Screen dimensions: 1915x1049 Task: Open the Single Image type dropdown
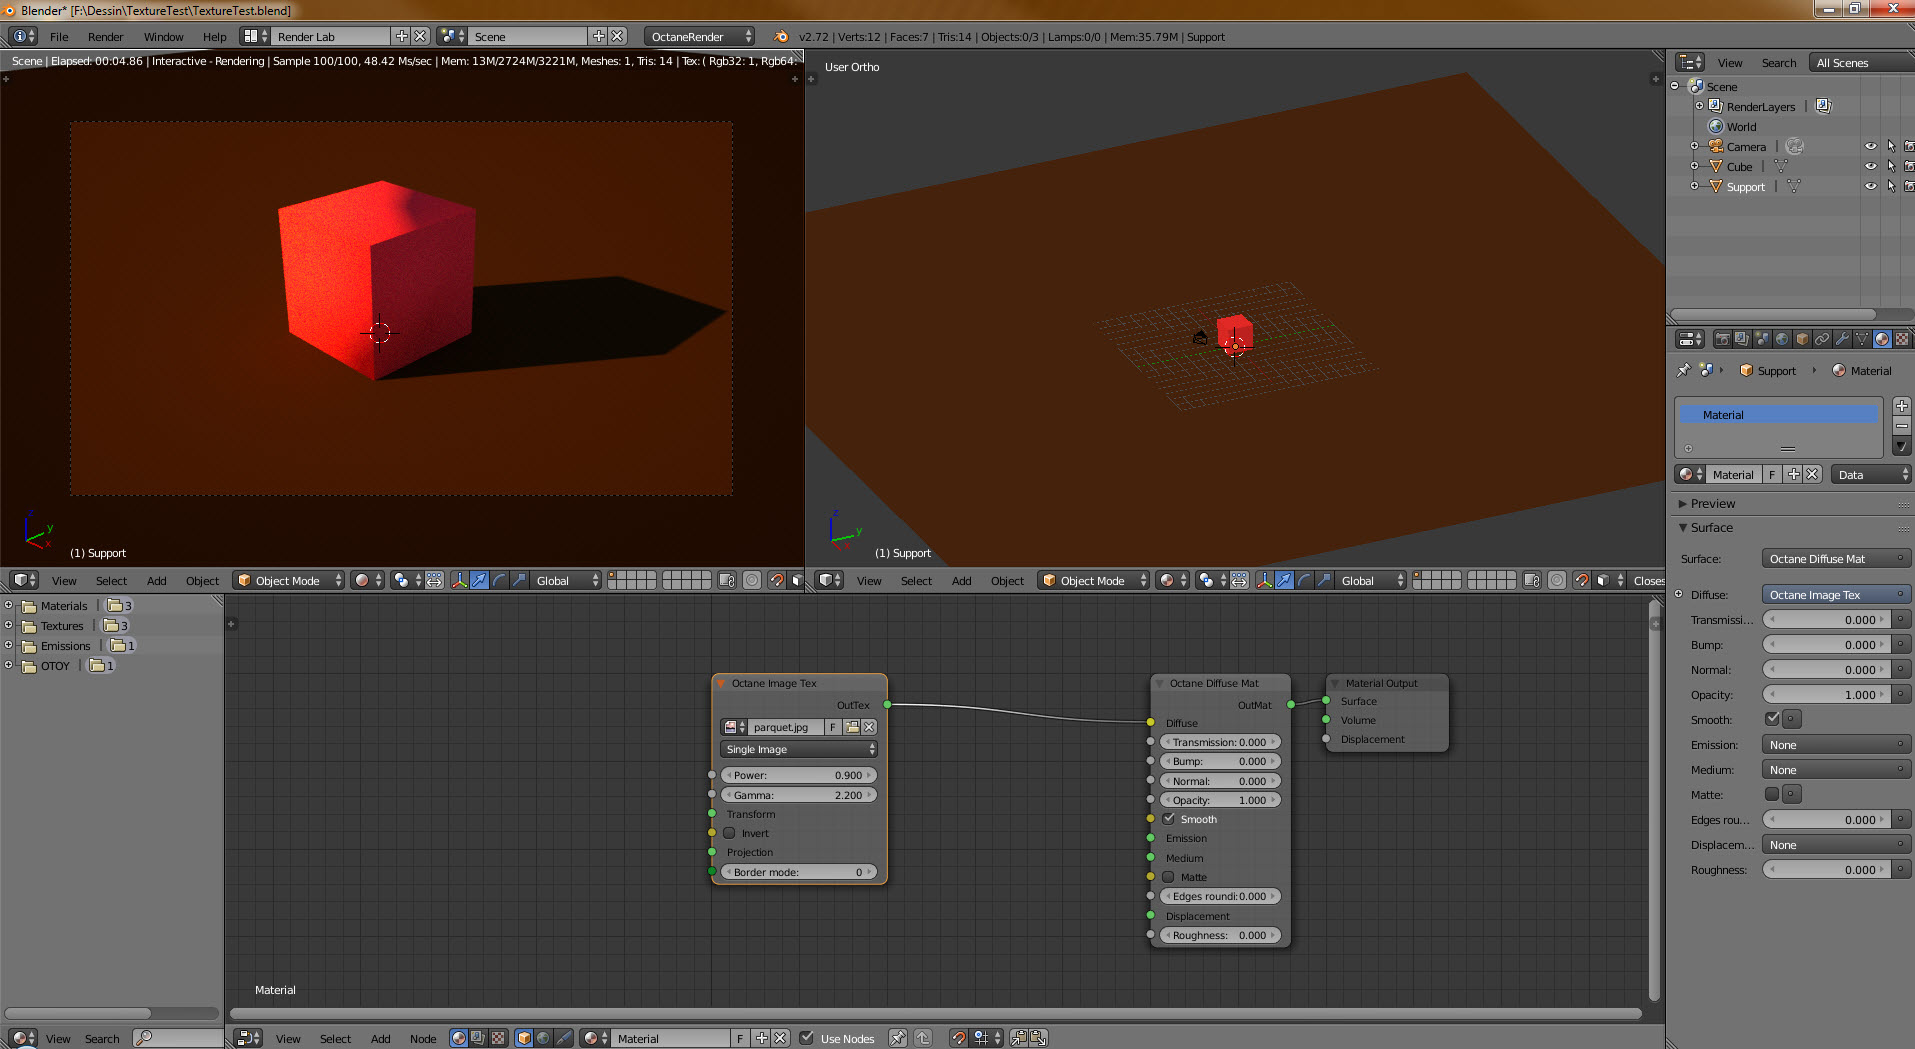[x=799, y=749]
